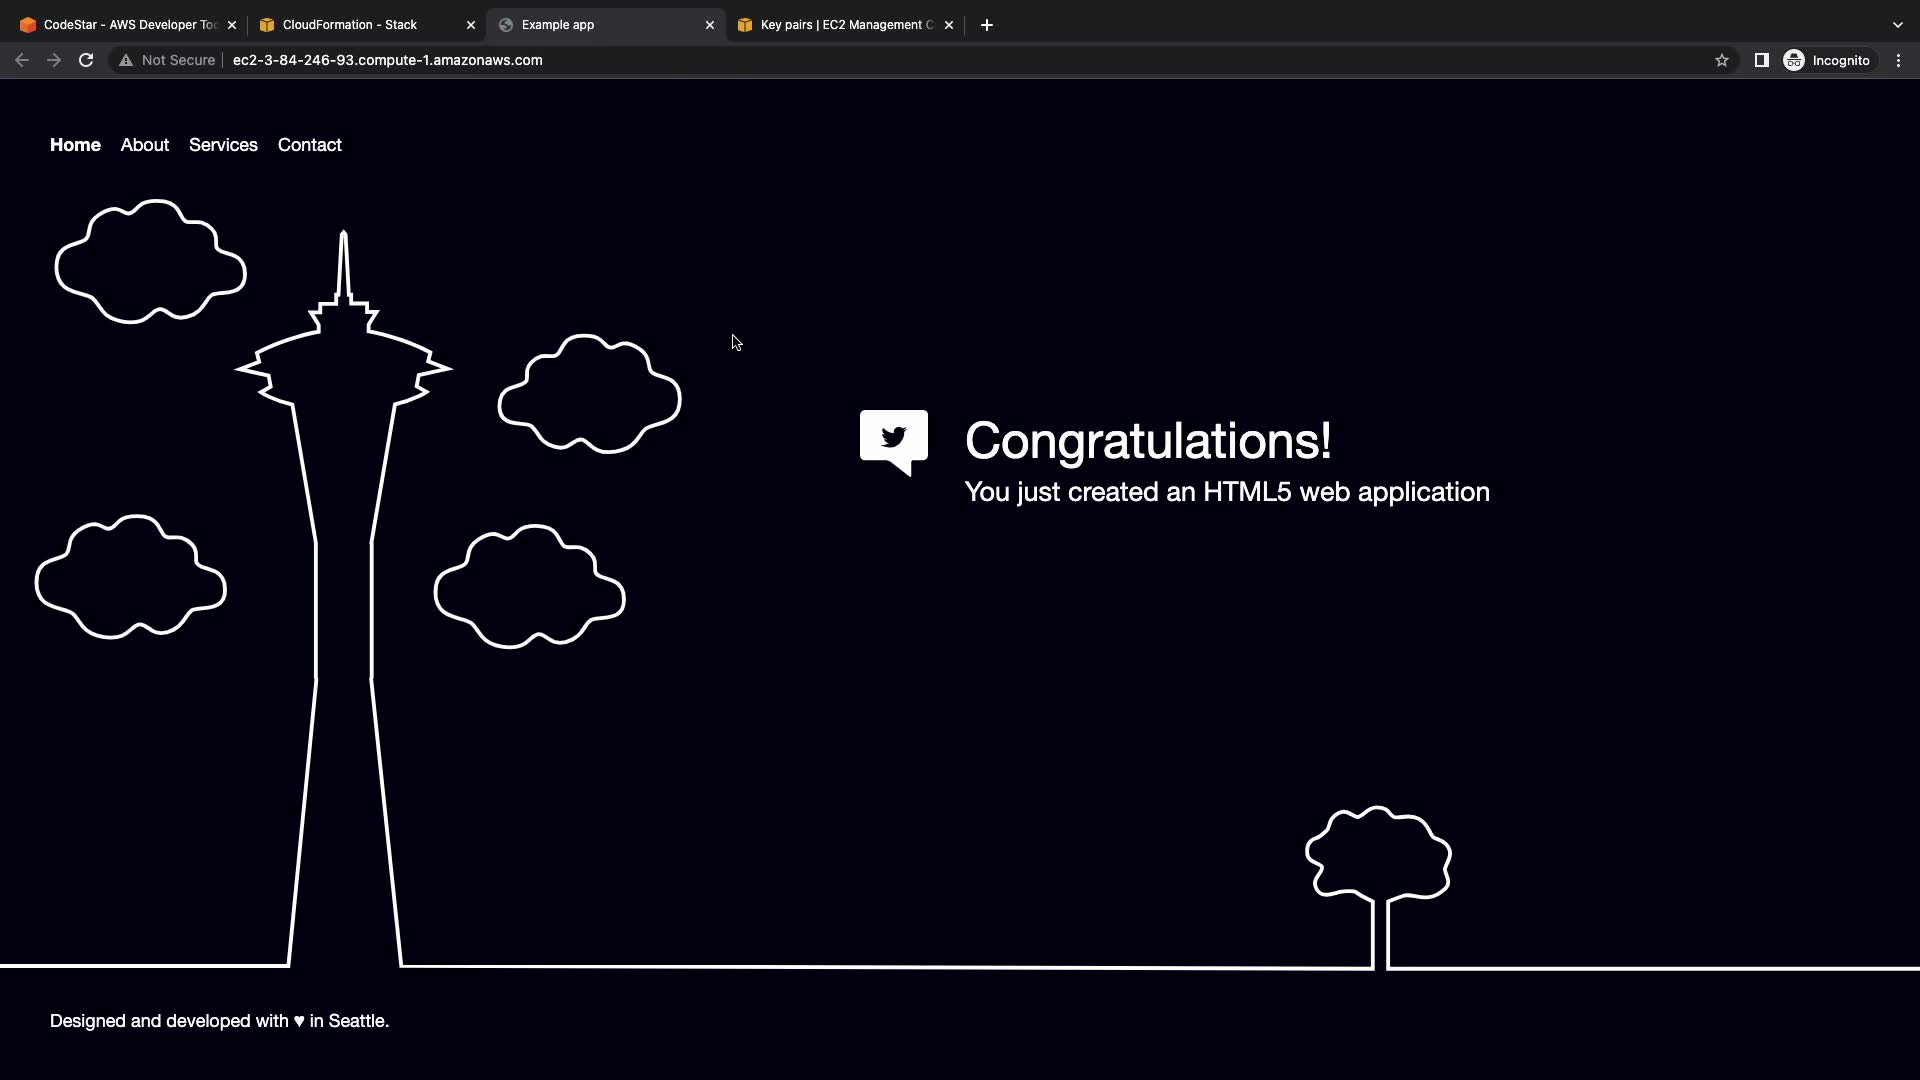Open the Services nav link
This screenshot has height=1080, width=1920.
click(x=223, y=145)
